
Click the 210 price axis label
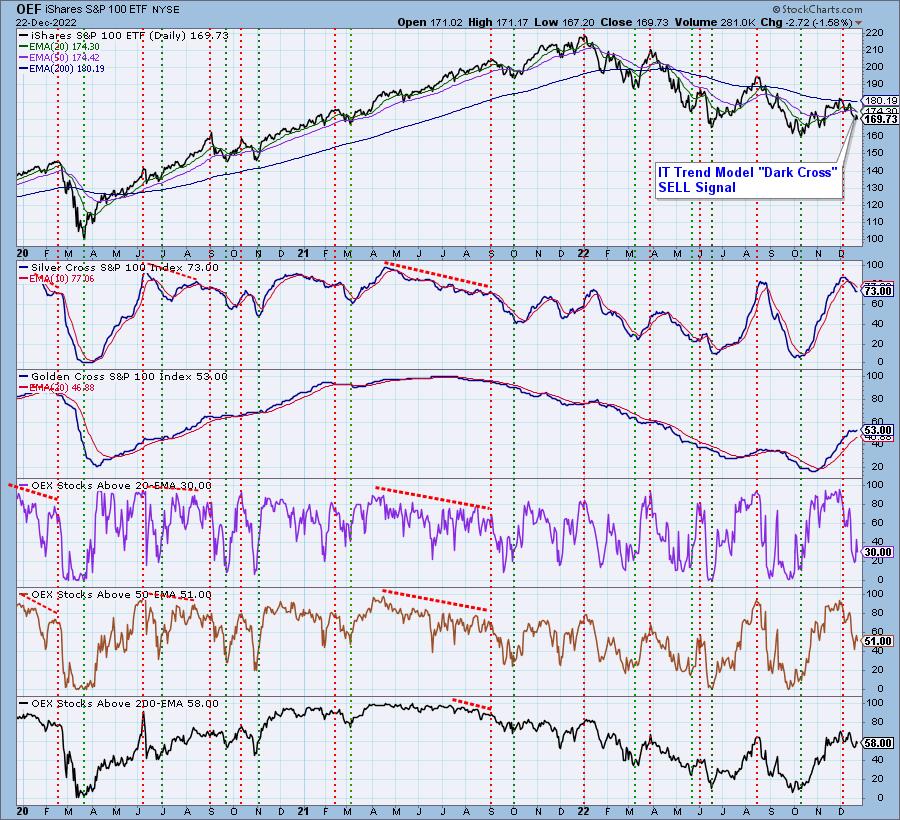click(875, 50)
